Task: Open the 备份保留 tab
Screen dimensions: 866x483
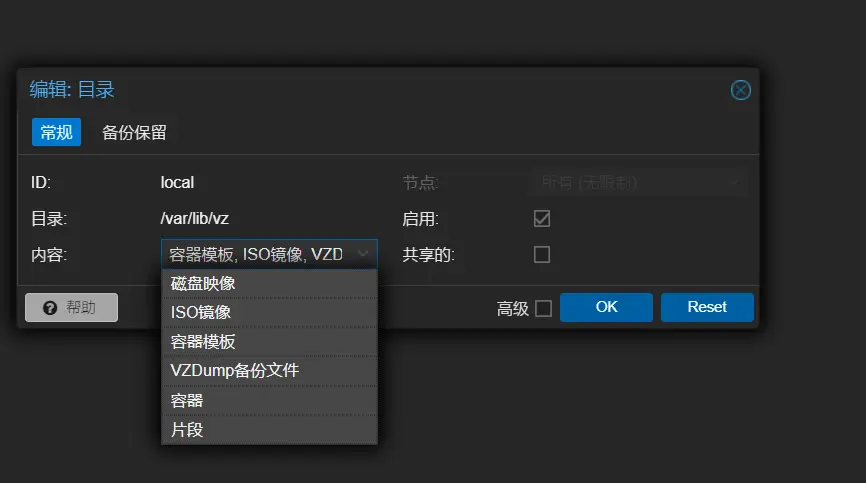Action: click(x=134, y=133)
